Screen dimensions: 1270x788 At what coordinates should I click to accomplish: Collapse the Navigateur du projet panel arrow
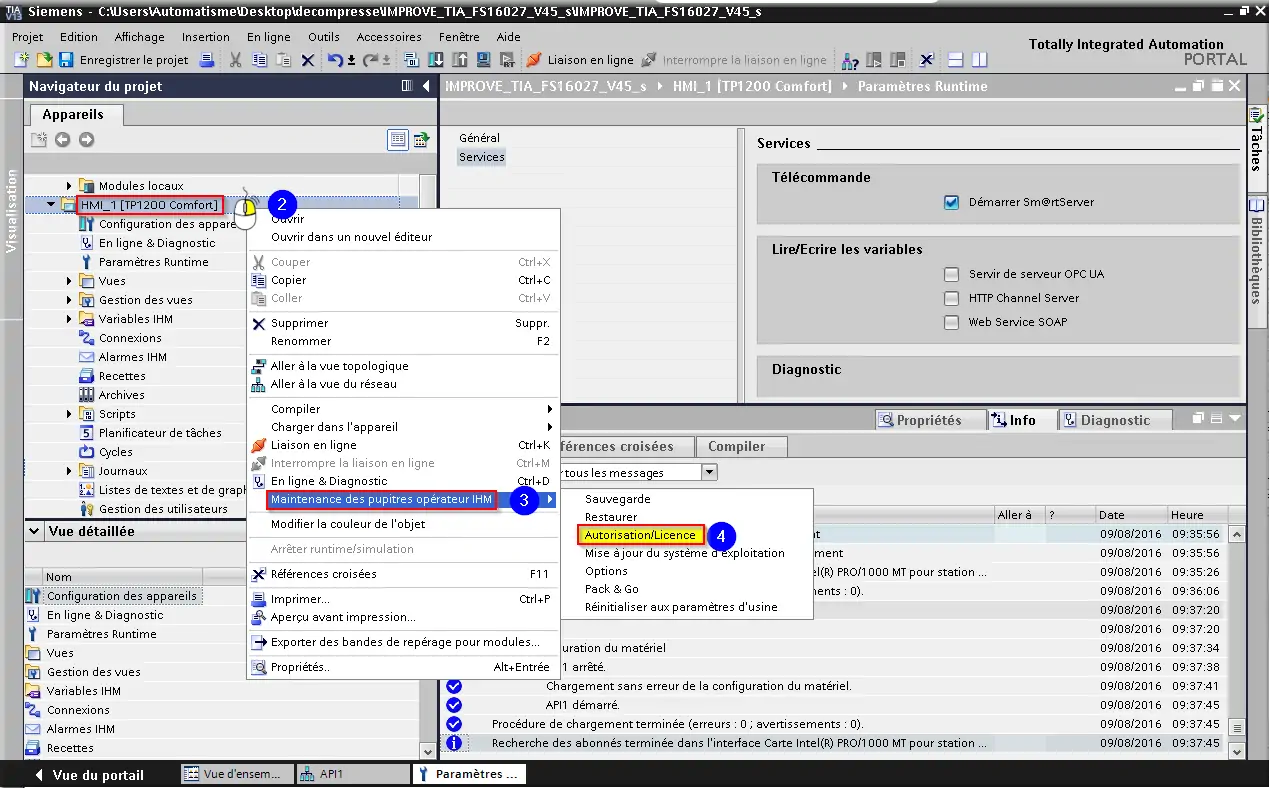click(428, 86)
